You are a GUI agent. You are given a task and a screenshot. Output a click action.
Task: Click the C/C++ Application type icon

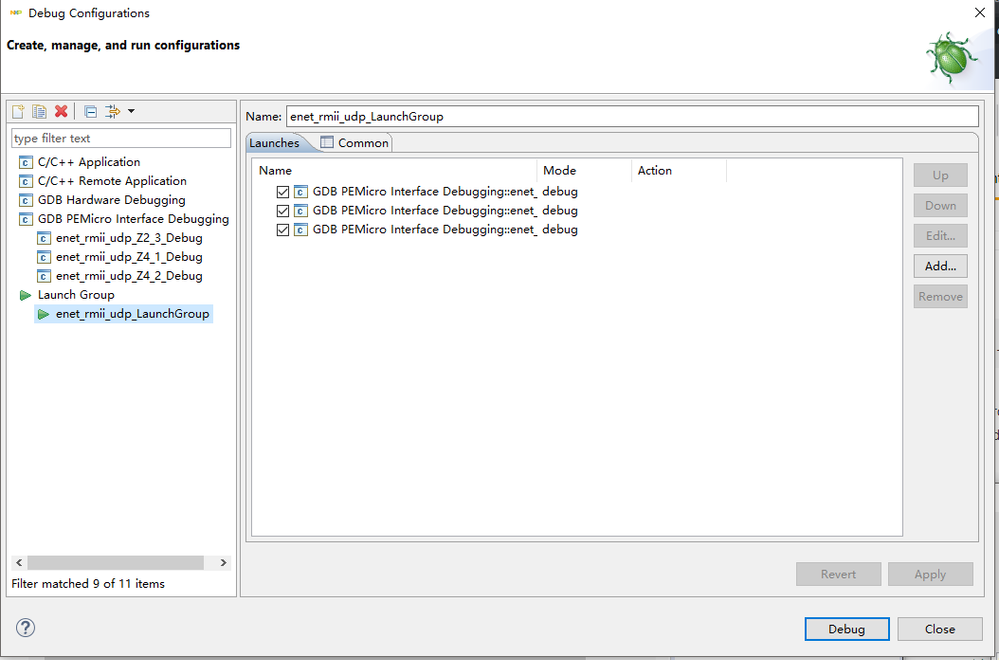pos(25,162)
